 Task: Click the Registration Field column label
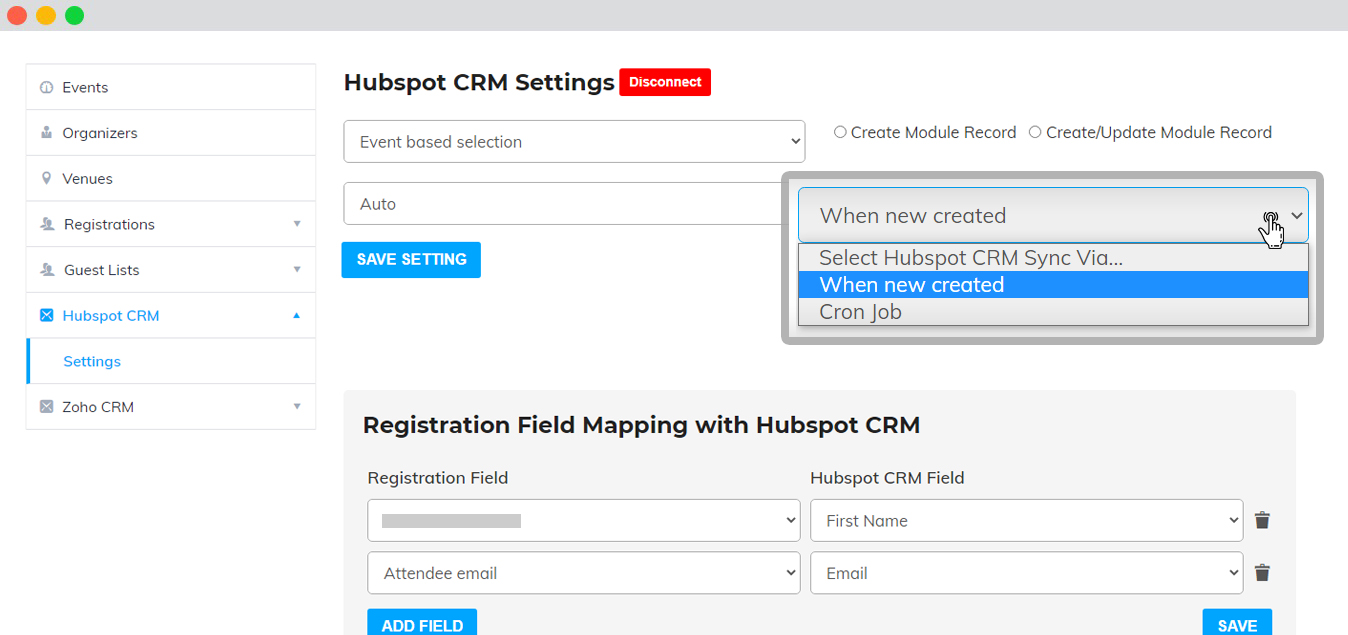pyautogui.click(x=438, y=478)
